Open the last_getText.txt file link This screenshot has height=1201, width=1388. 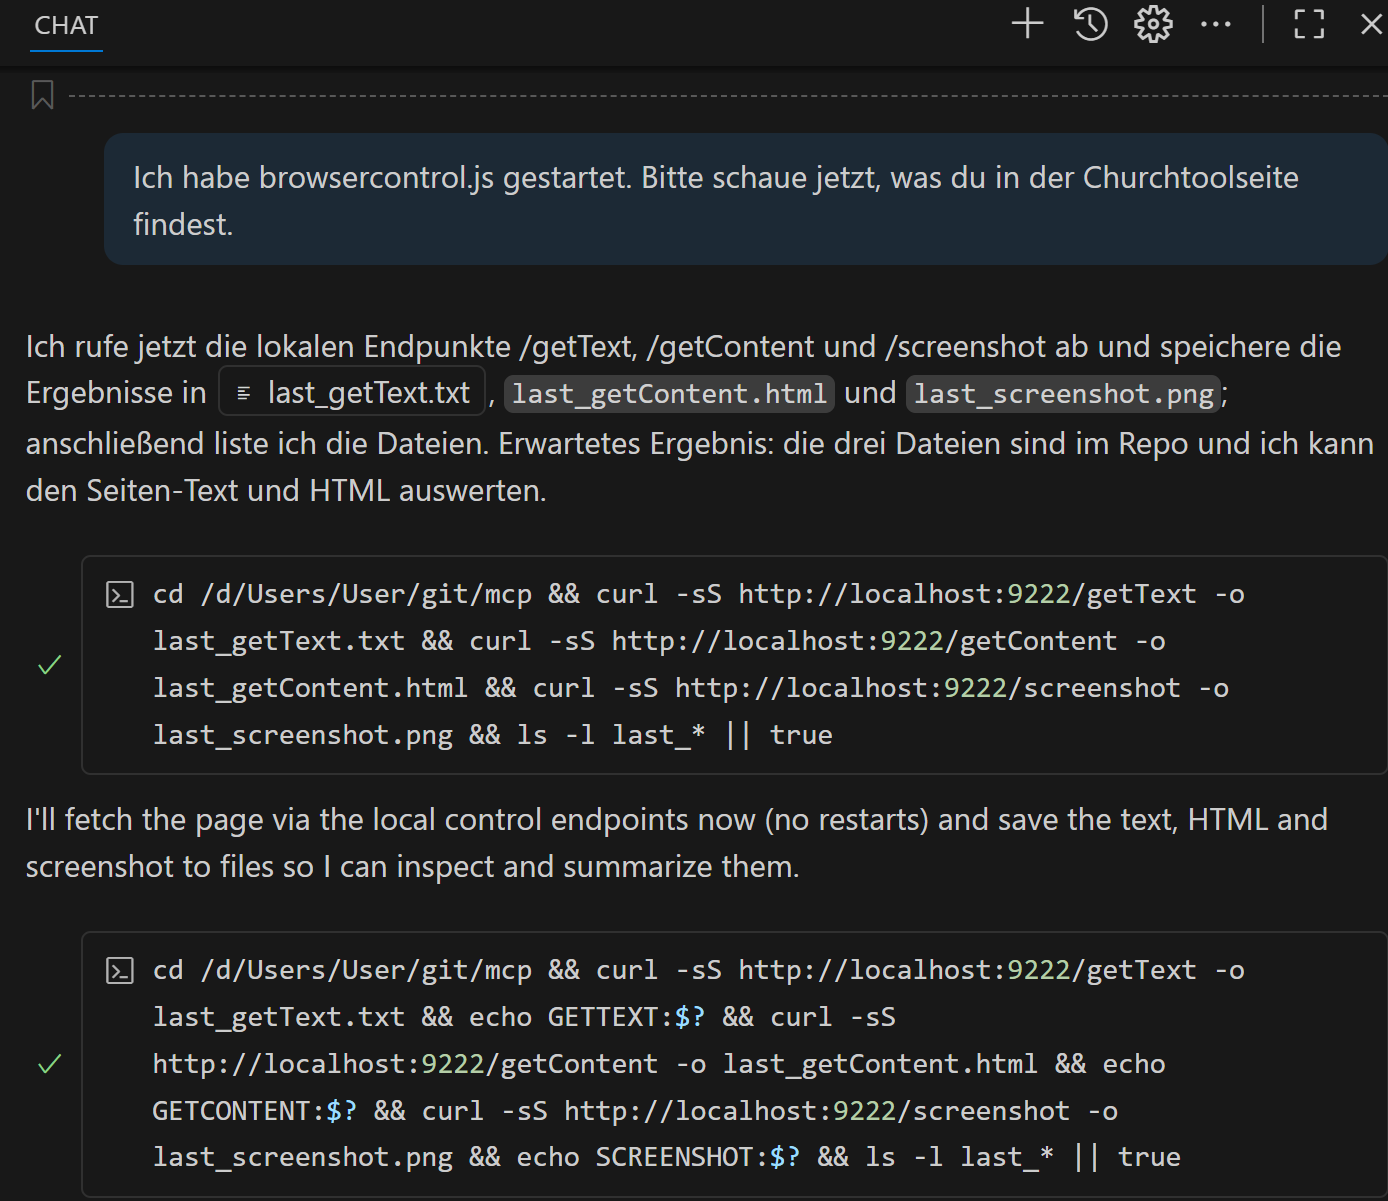(367, 393)
